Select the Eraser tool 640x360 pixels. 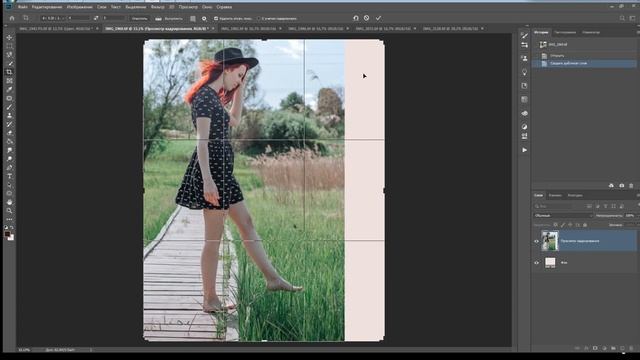[x=9, y=133]
